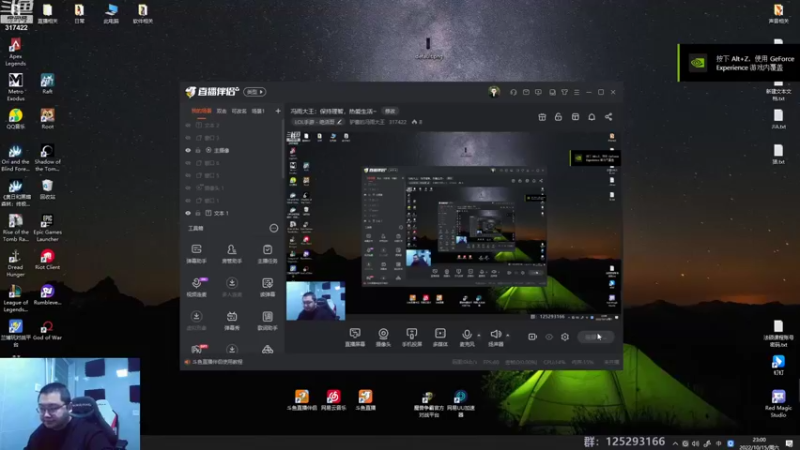Screen dimensions: 800x450
Task: Open the 房管助手 room manager tool
Action: pyautogui.click(x=232, y=253)
